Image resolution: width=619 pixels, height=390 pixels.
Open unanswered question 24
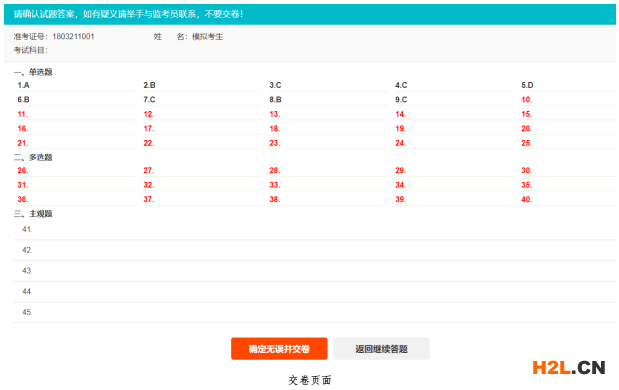[400, 143]
